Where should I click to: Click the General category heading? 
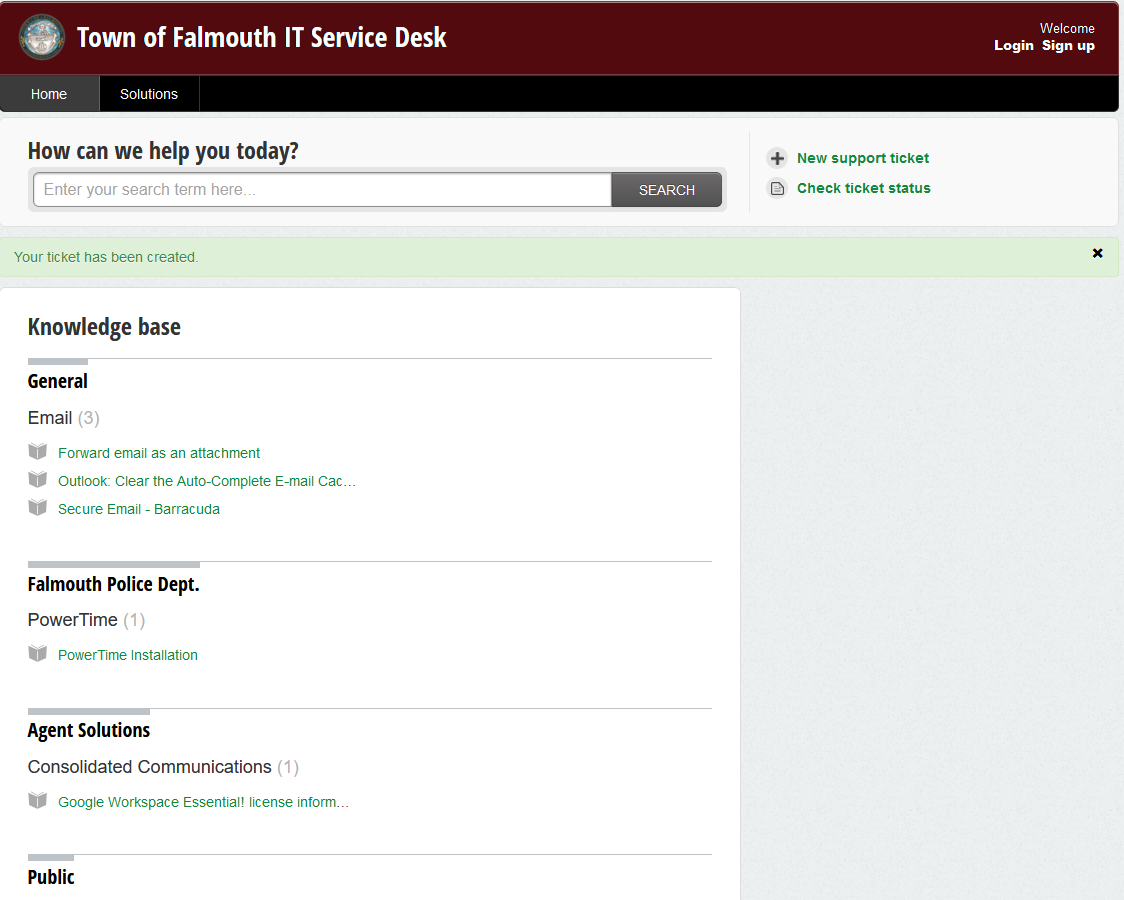58,381
